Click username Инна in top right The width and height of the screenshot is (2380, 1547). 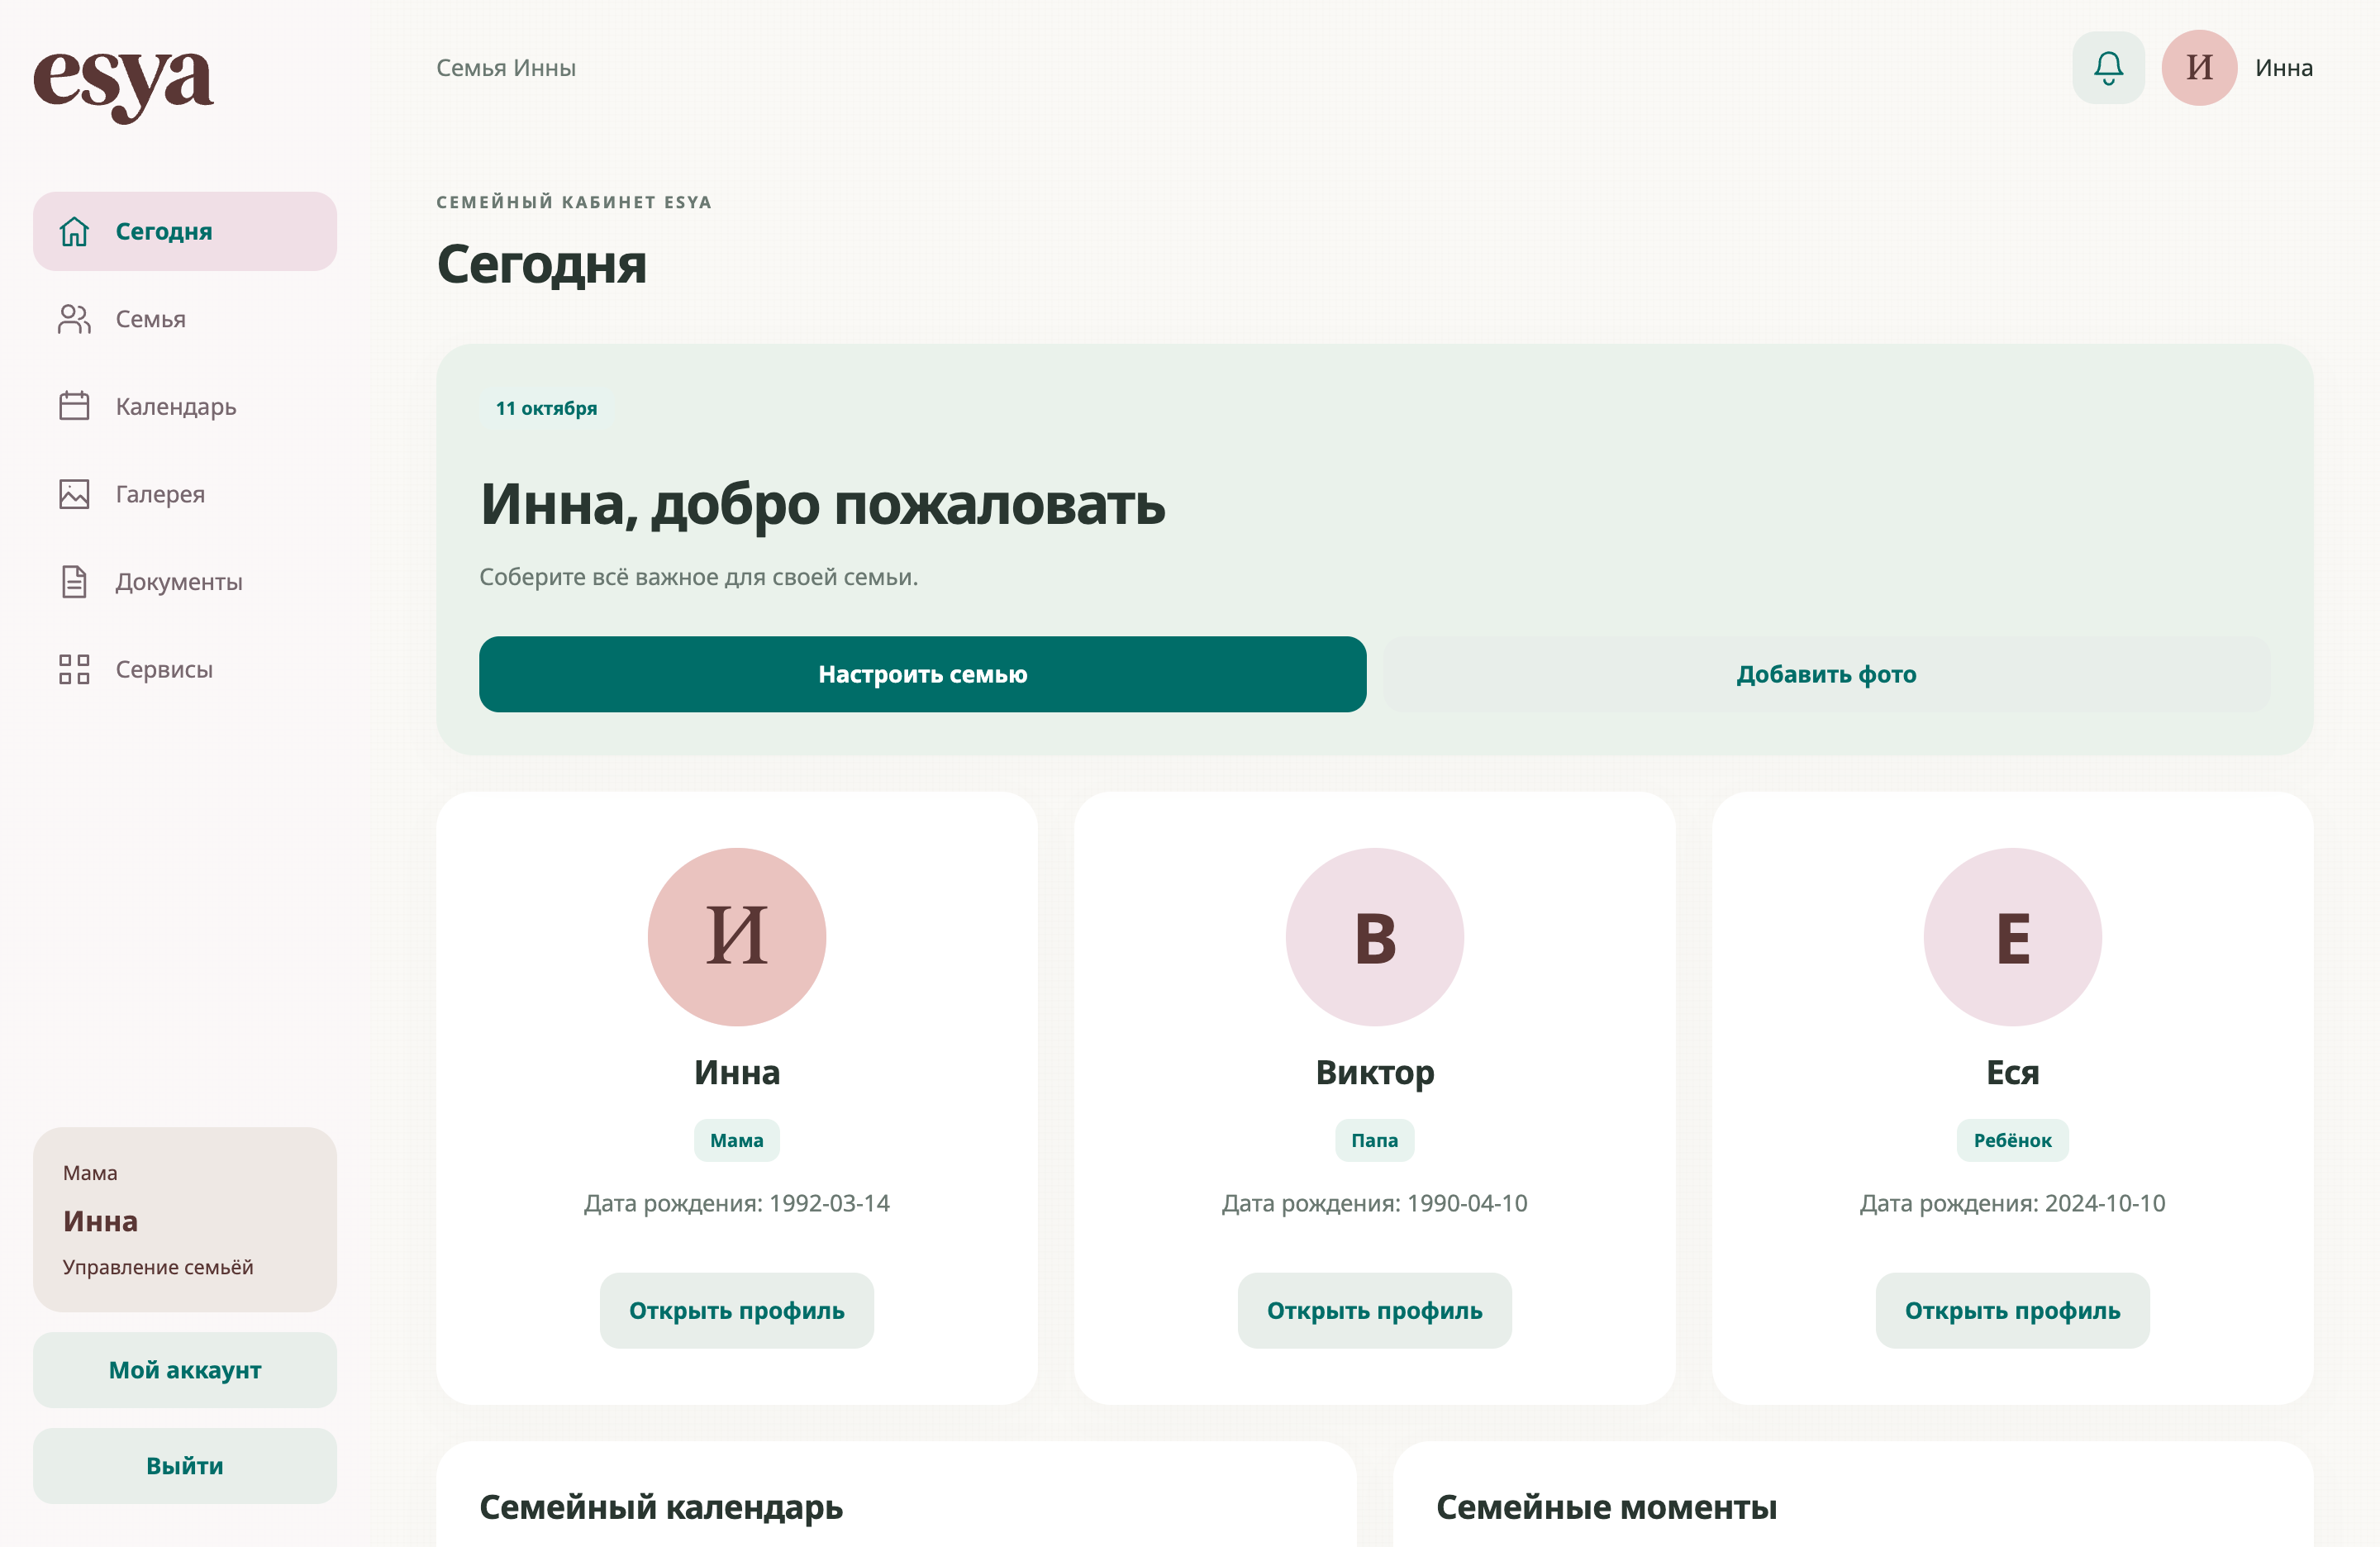point(2284,68)
